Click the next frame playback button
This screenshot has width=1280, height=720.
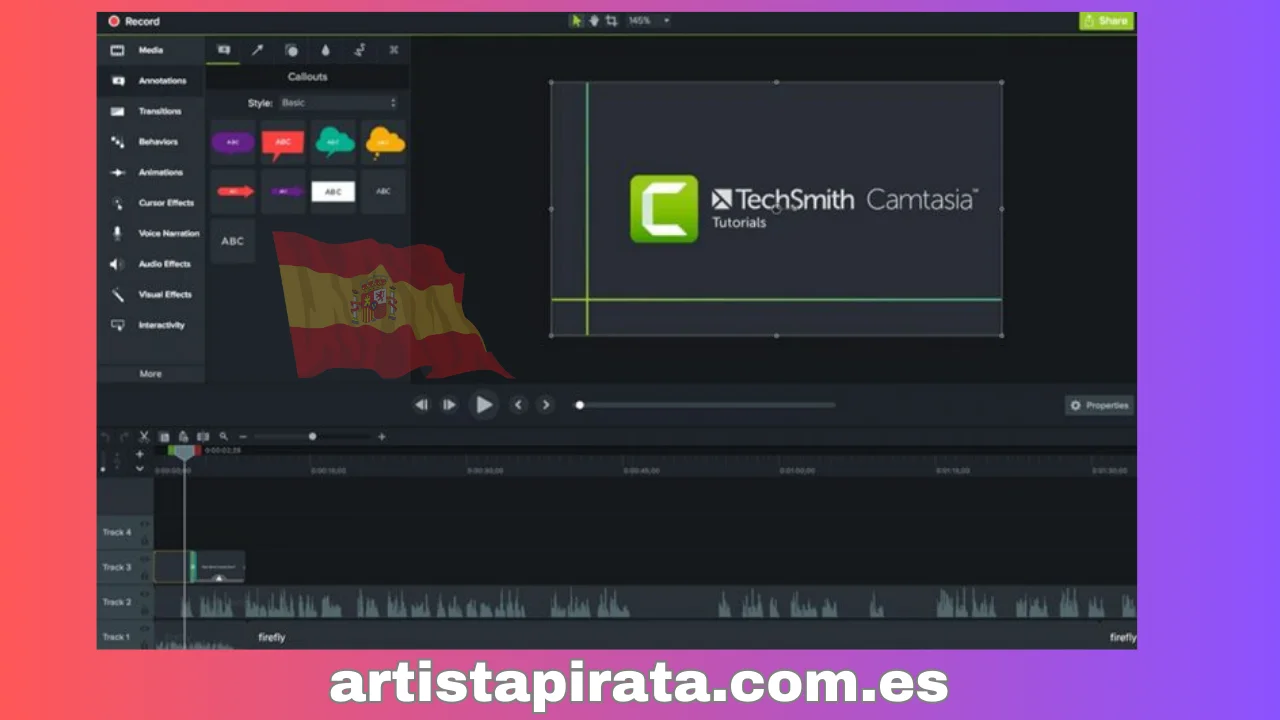[449, 405]
